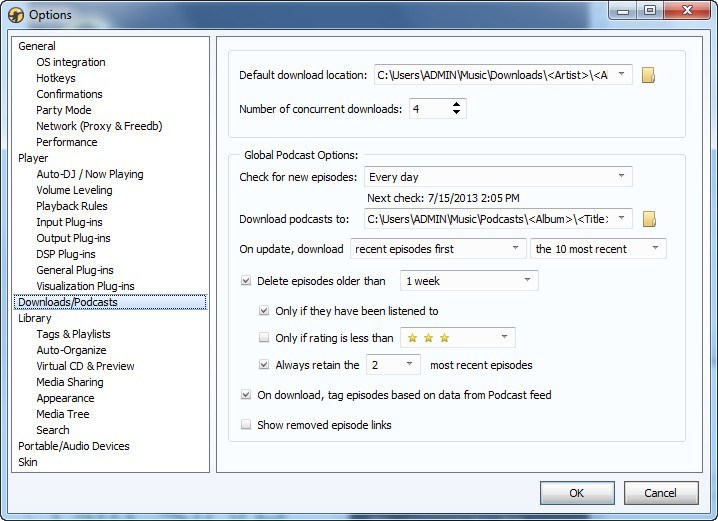Open Media Tree settings
The image size is (718, 521).
63,414
